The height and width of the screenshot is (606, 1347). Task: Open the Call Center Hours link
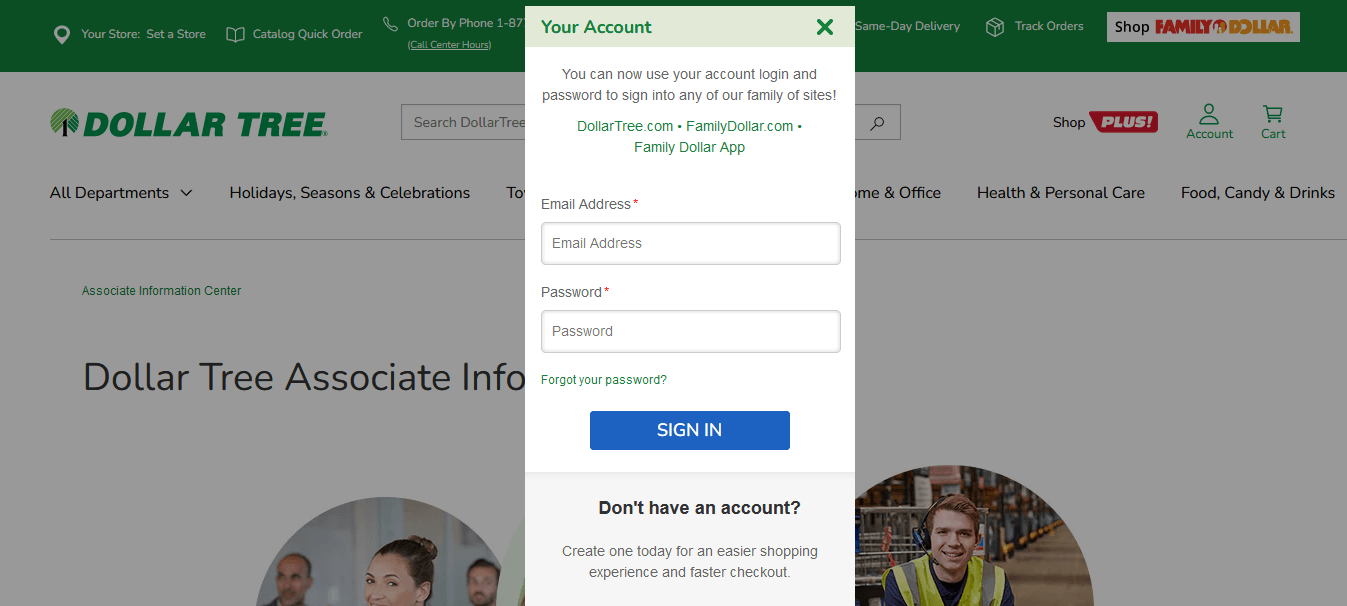point(449,45)
